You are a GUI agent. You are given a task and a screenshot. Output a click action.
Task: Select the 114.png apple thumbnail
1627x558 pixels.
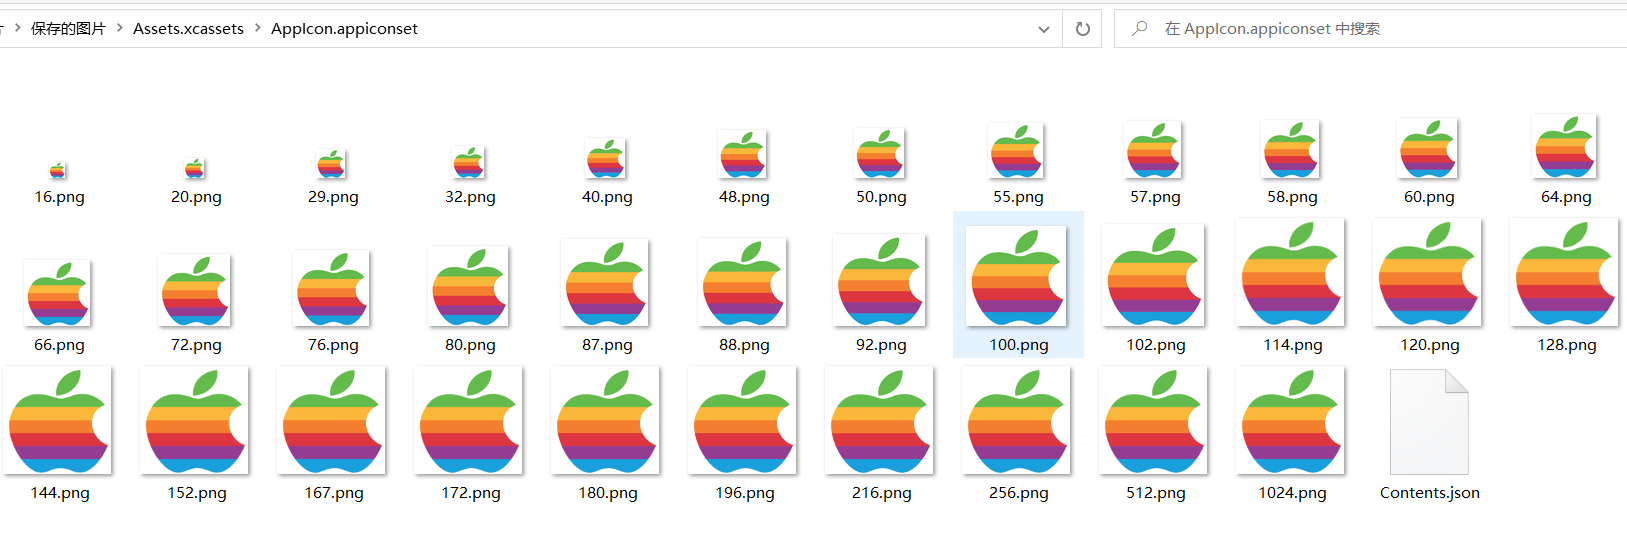[x=1291, y=272]
